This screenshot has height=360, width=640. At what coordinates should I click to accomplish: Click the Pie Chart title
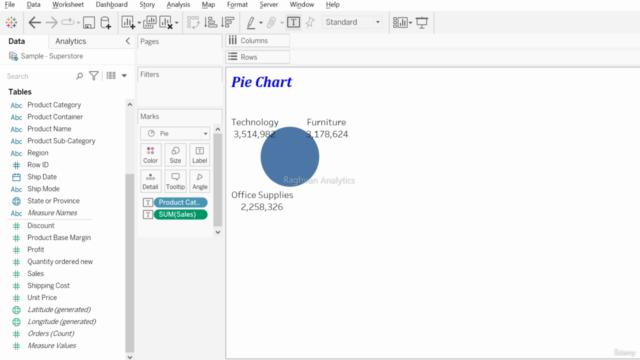tap(262, 82)
